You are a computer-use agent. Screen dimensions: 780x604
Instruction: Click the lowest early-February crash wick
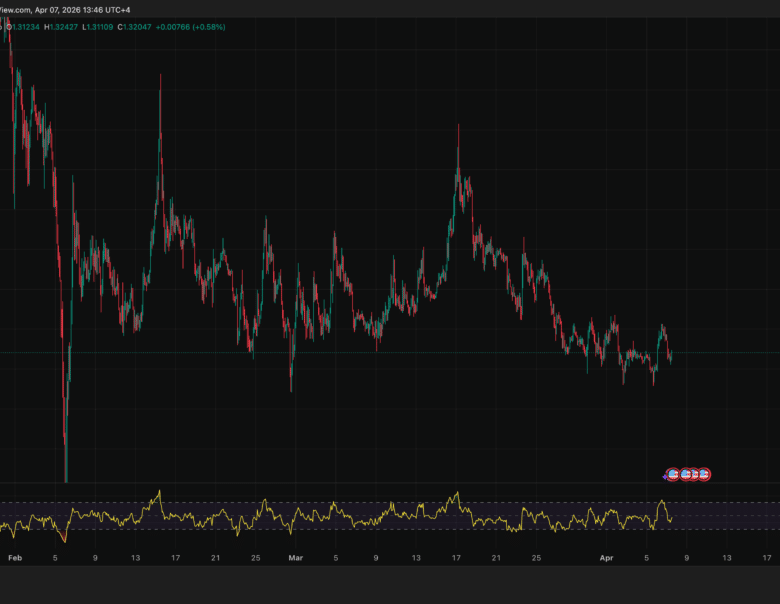click(65, 480)
